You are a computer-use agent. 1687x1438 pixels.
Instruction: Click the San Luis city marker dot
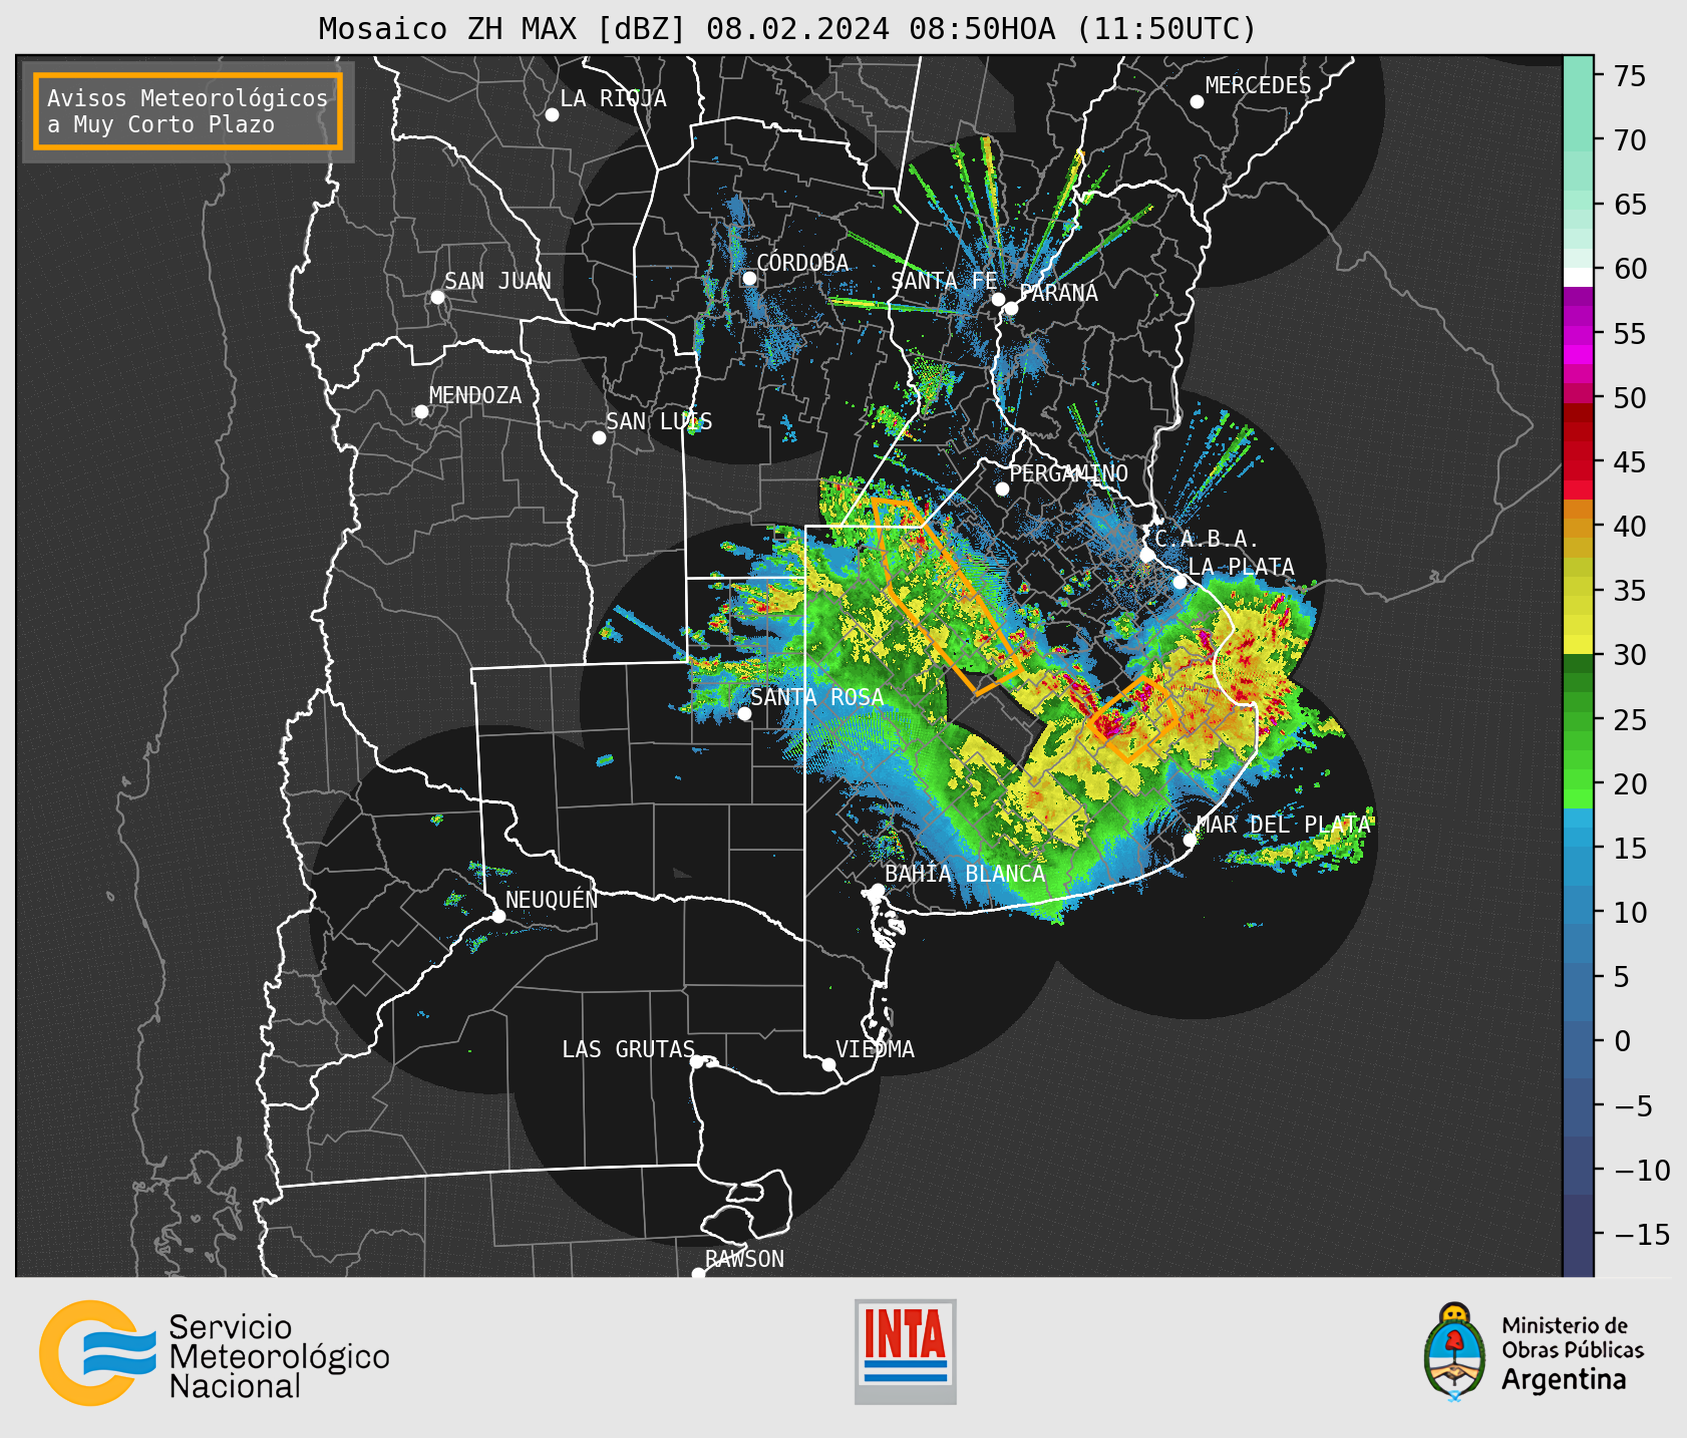599,438
